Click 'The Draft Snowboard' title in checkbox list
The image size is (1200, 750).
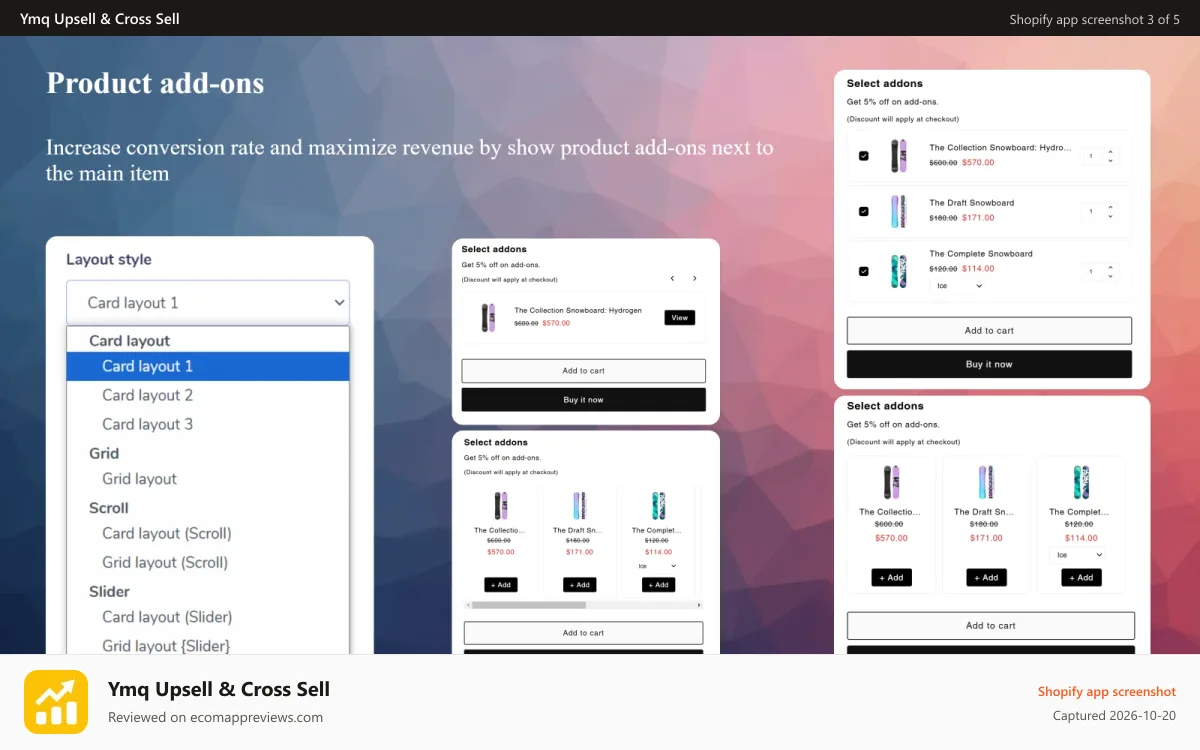click(x=972, y=203)
